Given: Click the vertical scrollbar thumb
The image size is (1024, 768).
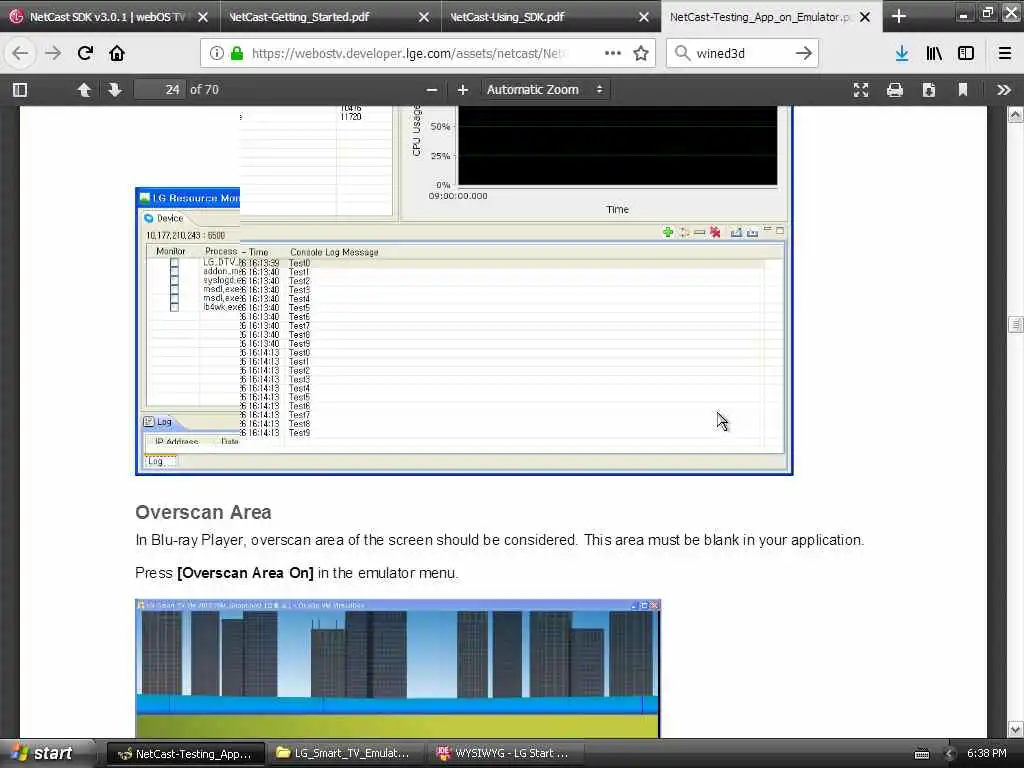Looking at the screenshot, I should tap(1015, 325).
